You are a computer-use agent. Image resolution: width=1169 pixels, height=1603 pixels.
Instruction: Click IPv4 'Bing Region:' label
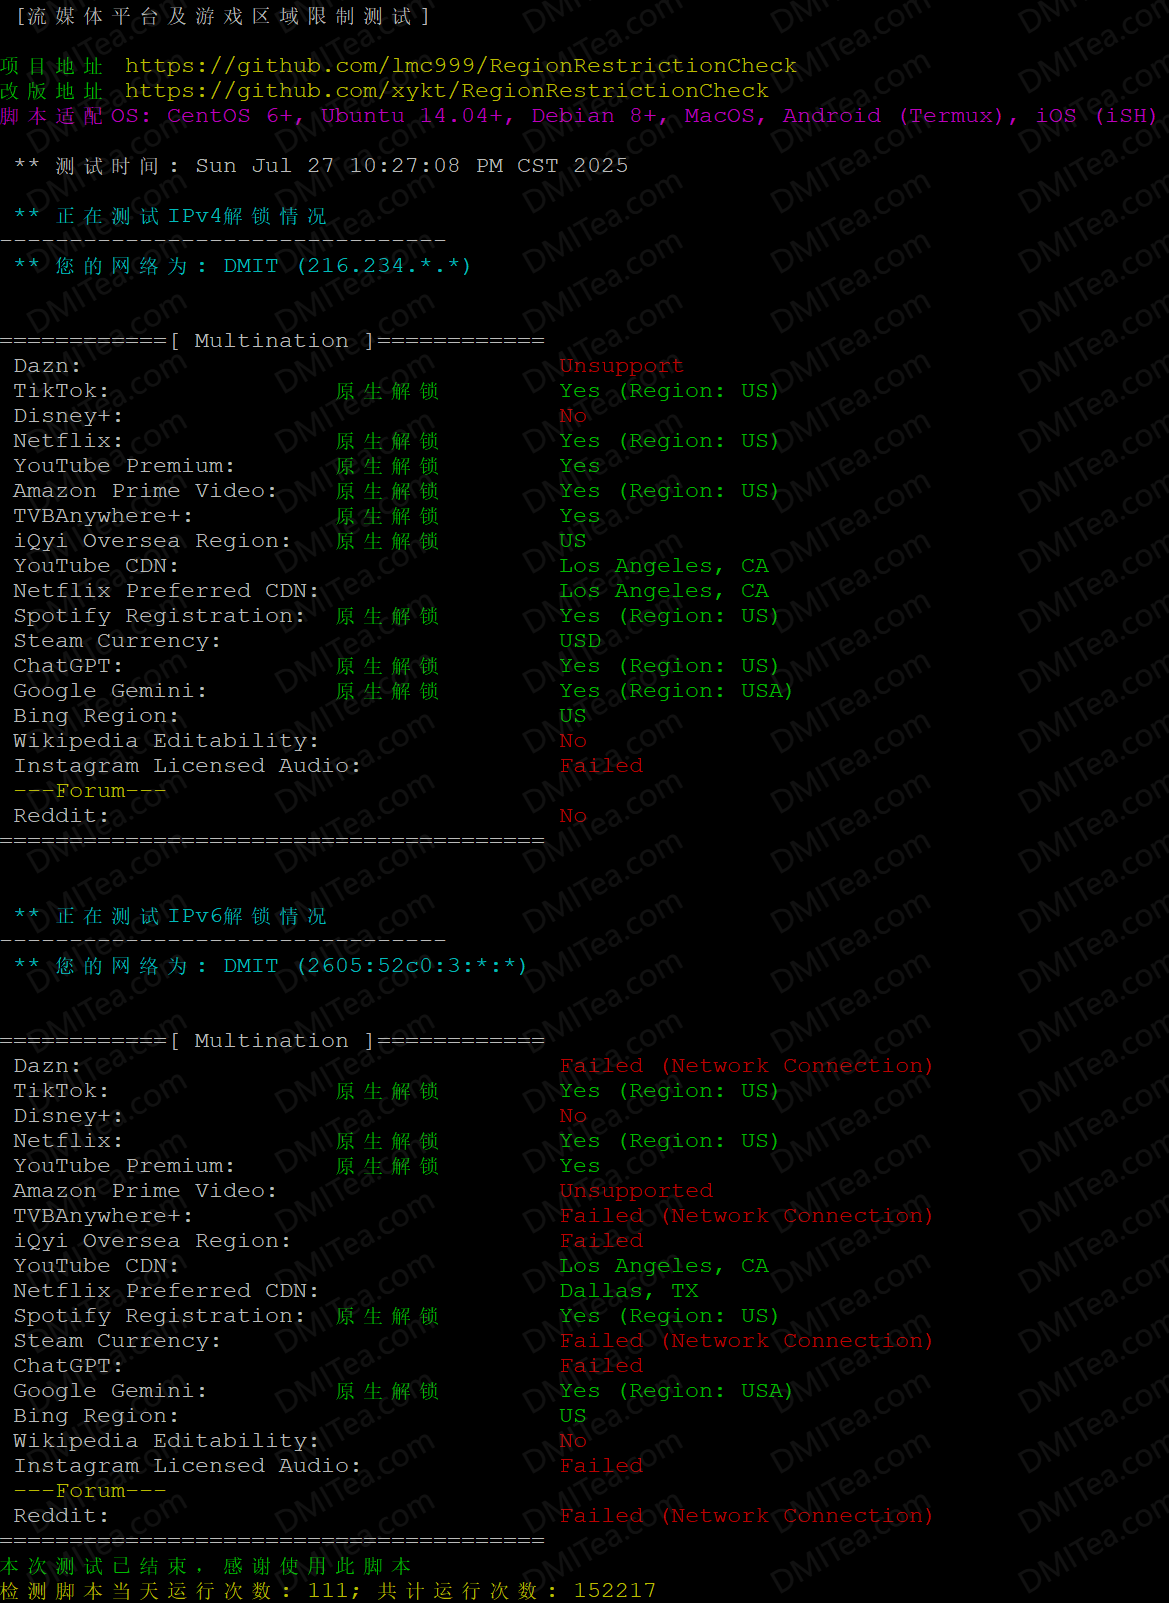[96, 716]
